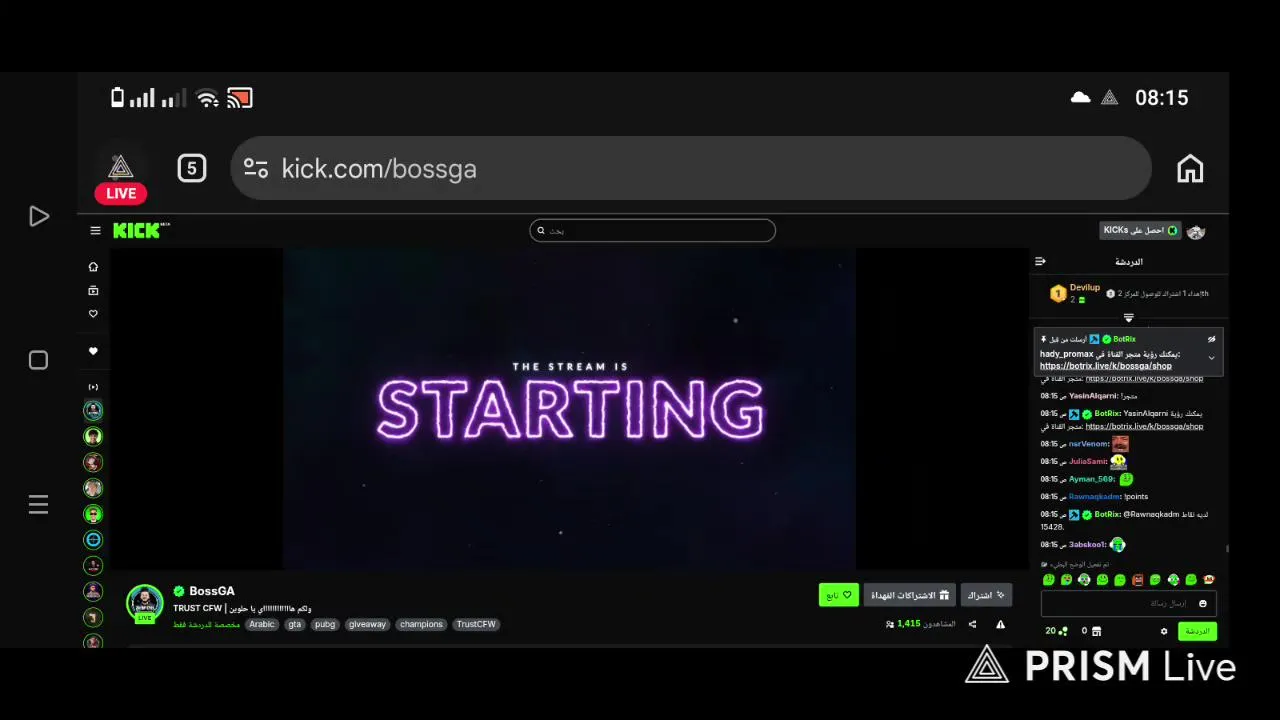Click the chat scrollbar
1280x720 pixels.
click(1227, 548)
